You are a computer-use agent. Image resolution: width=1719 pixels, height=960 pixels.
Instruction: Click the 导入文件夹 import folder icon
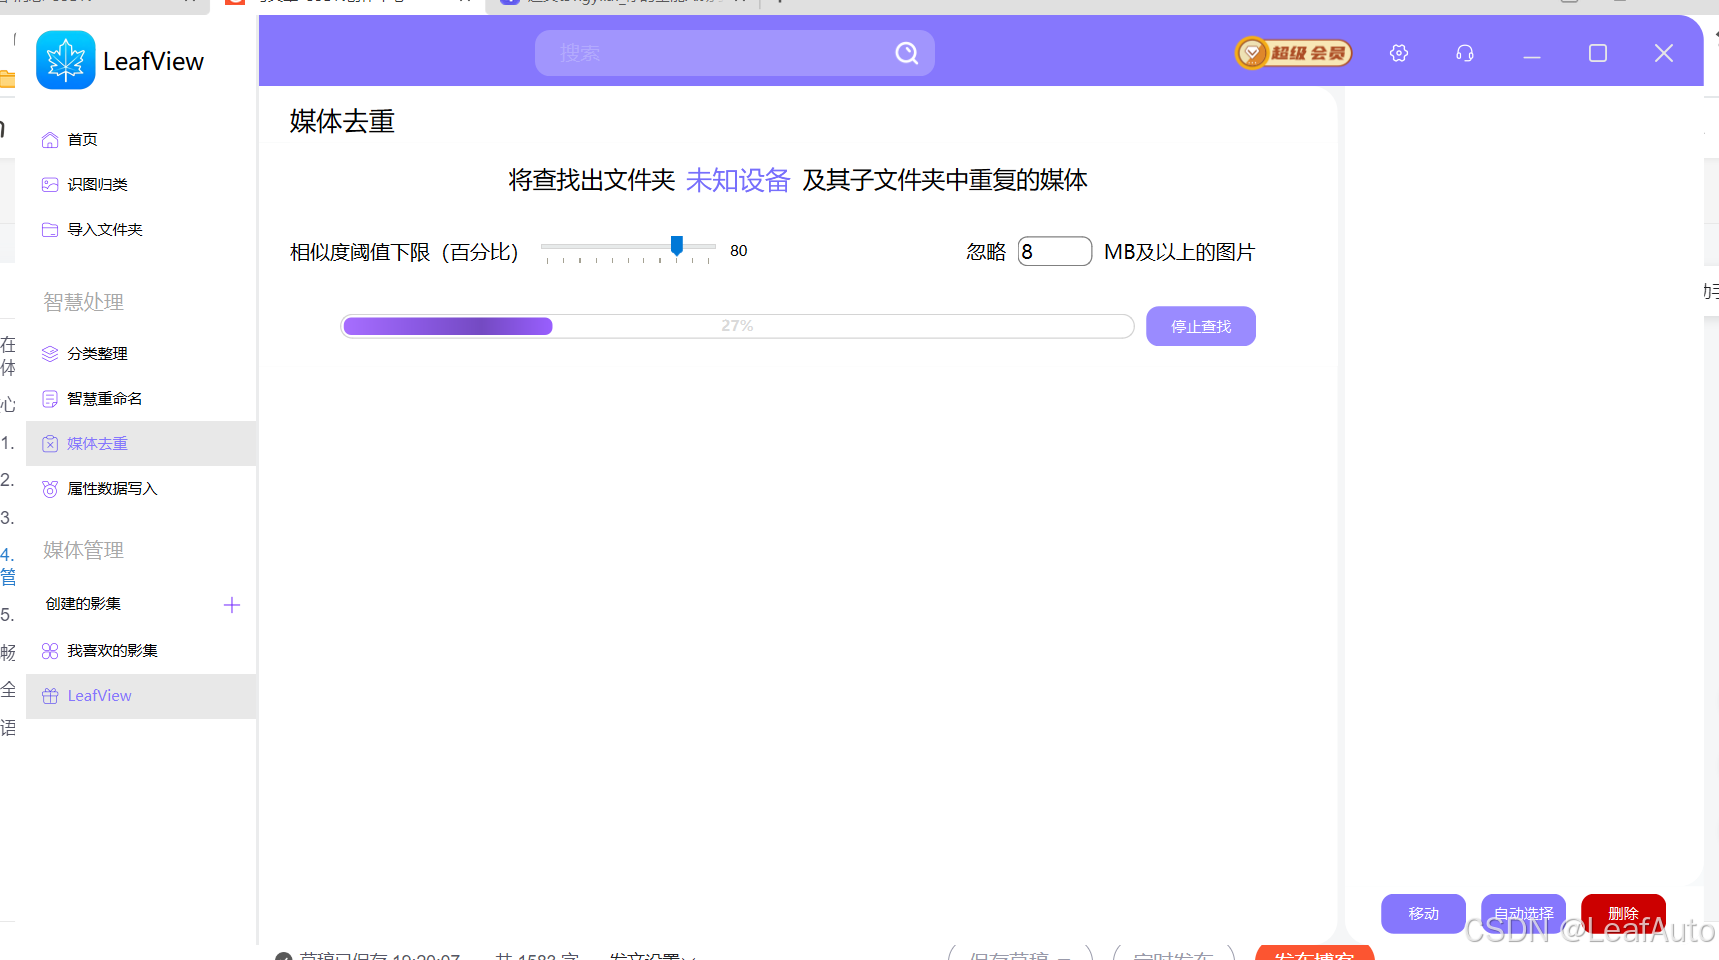[x=50, y=229]
